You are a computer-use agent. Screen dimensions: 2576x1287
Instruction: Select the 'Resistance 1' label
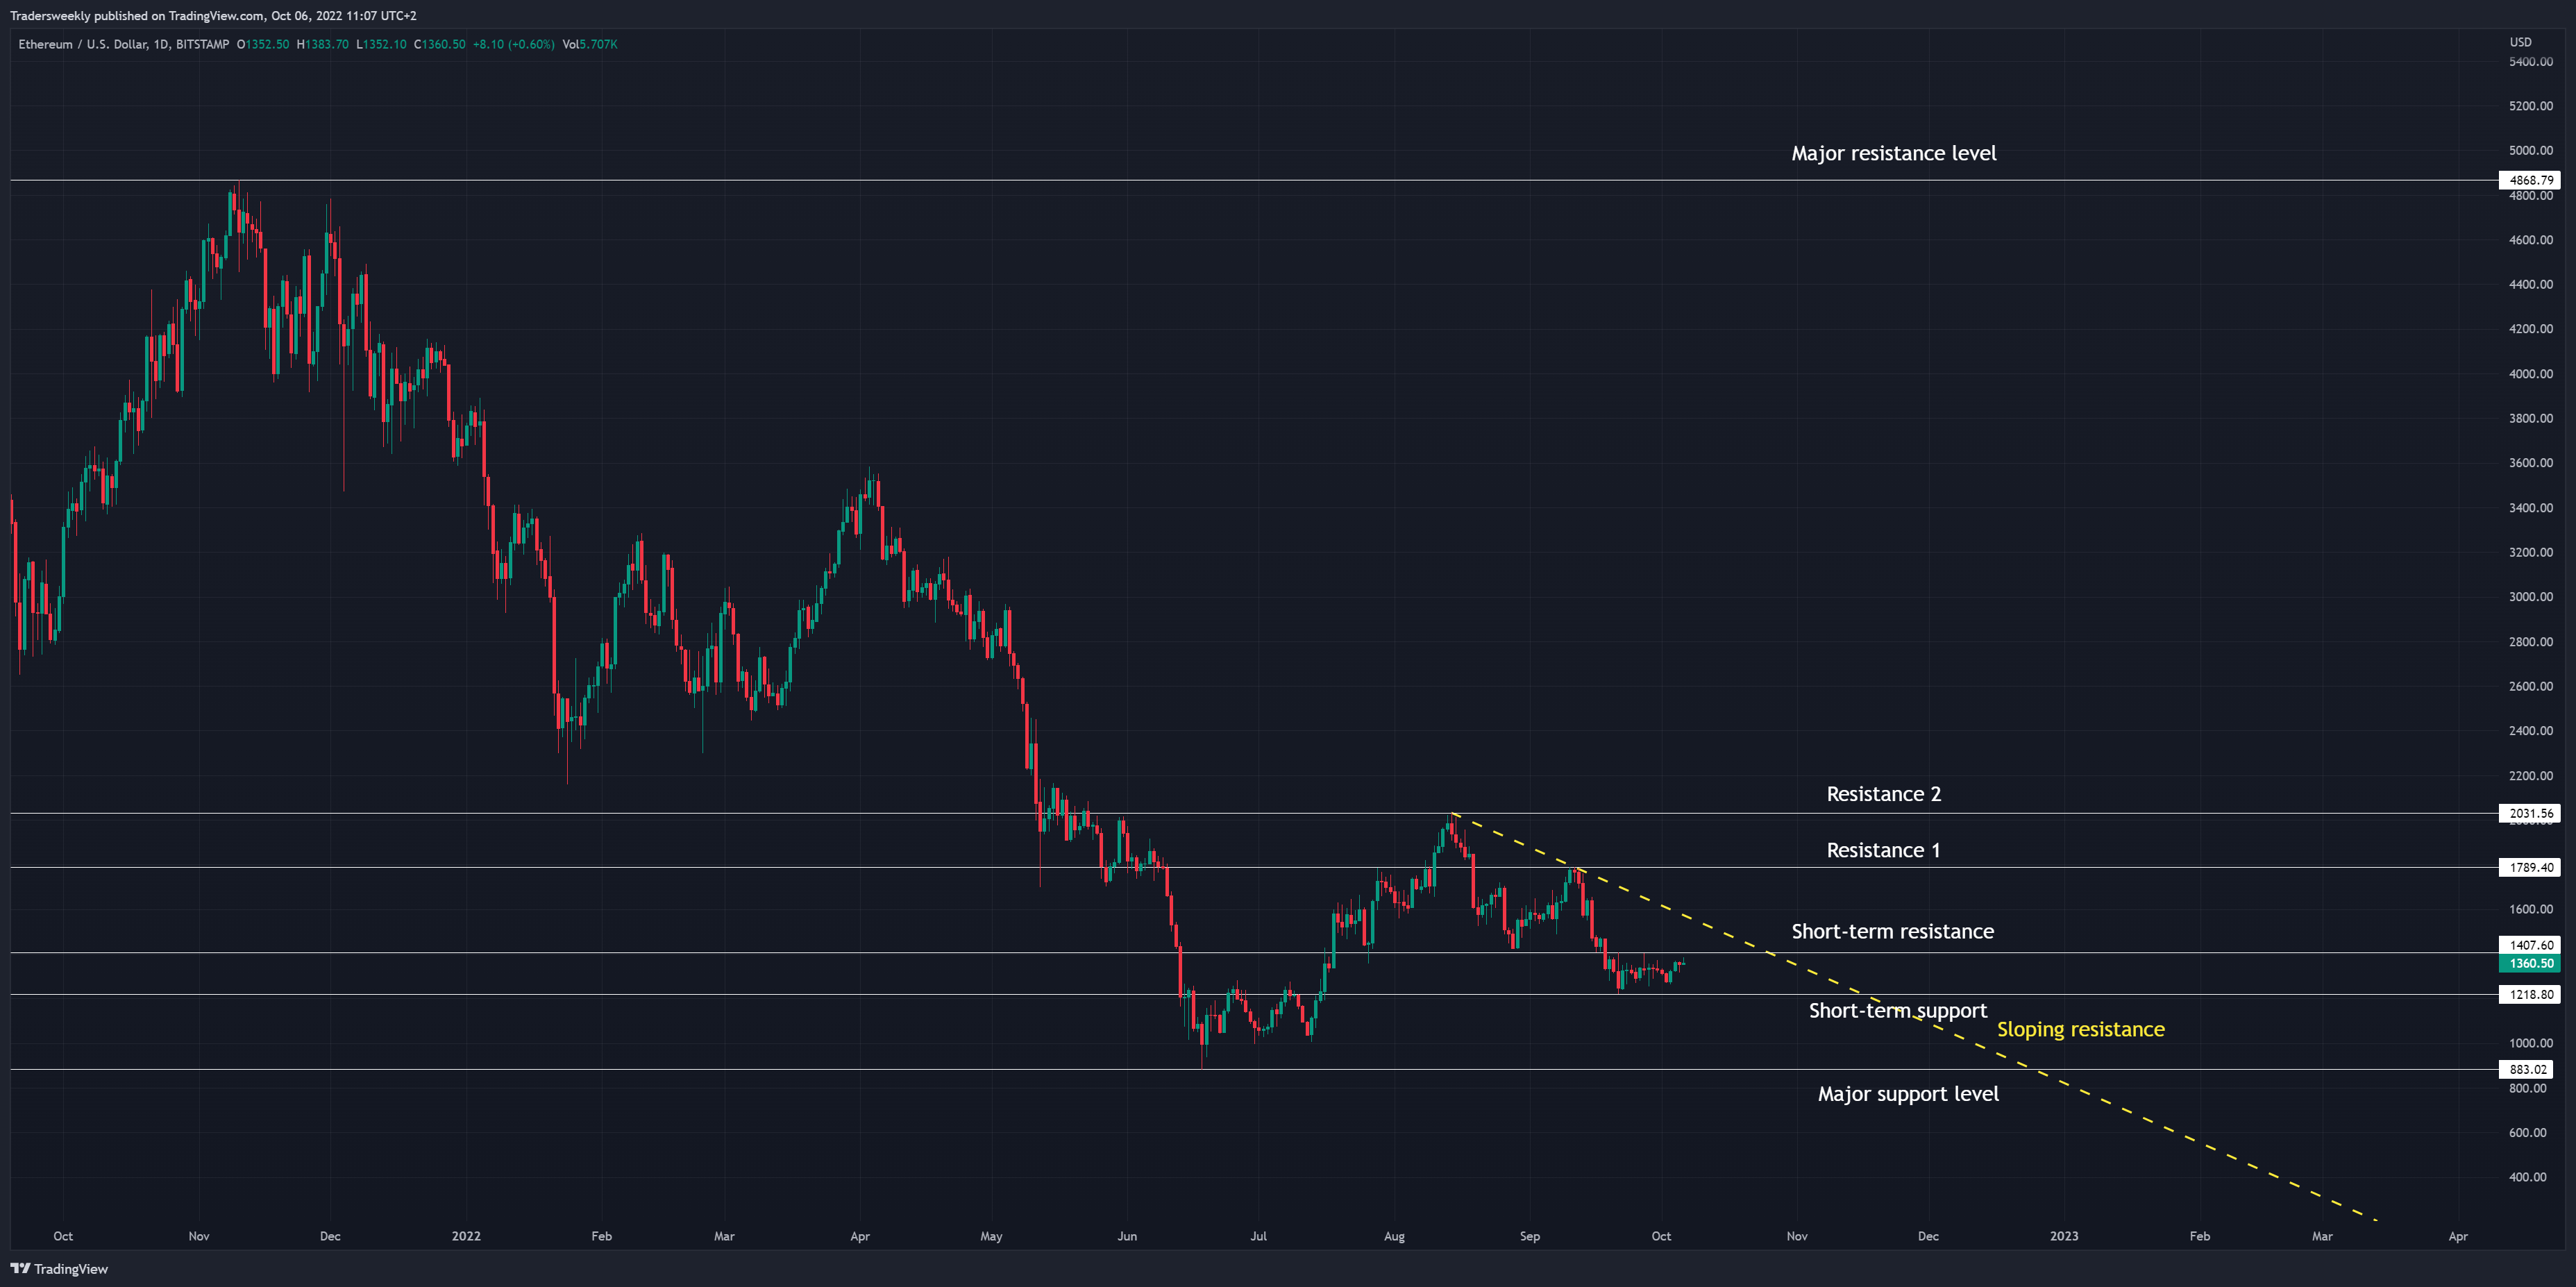[x=1883, y=850]
